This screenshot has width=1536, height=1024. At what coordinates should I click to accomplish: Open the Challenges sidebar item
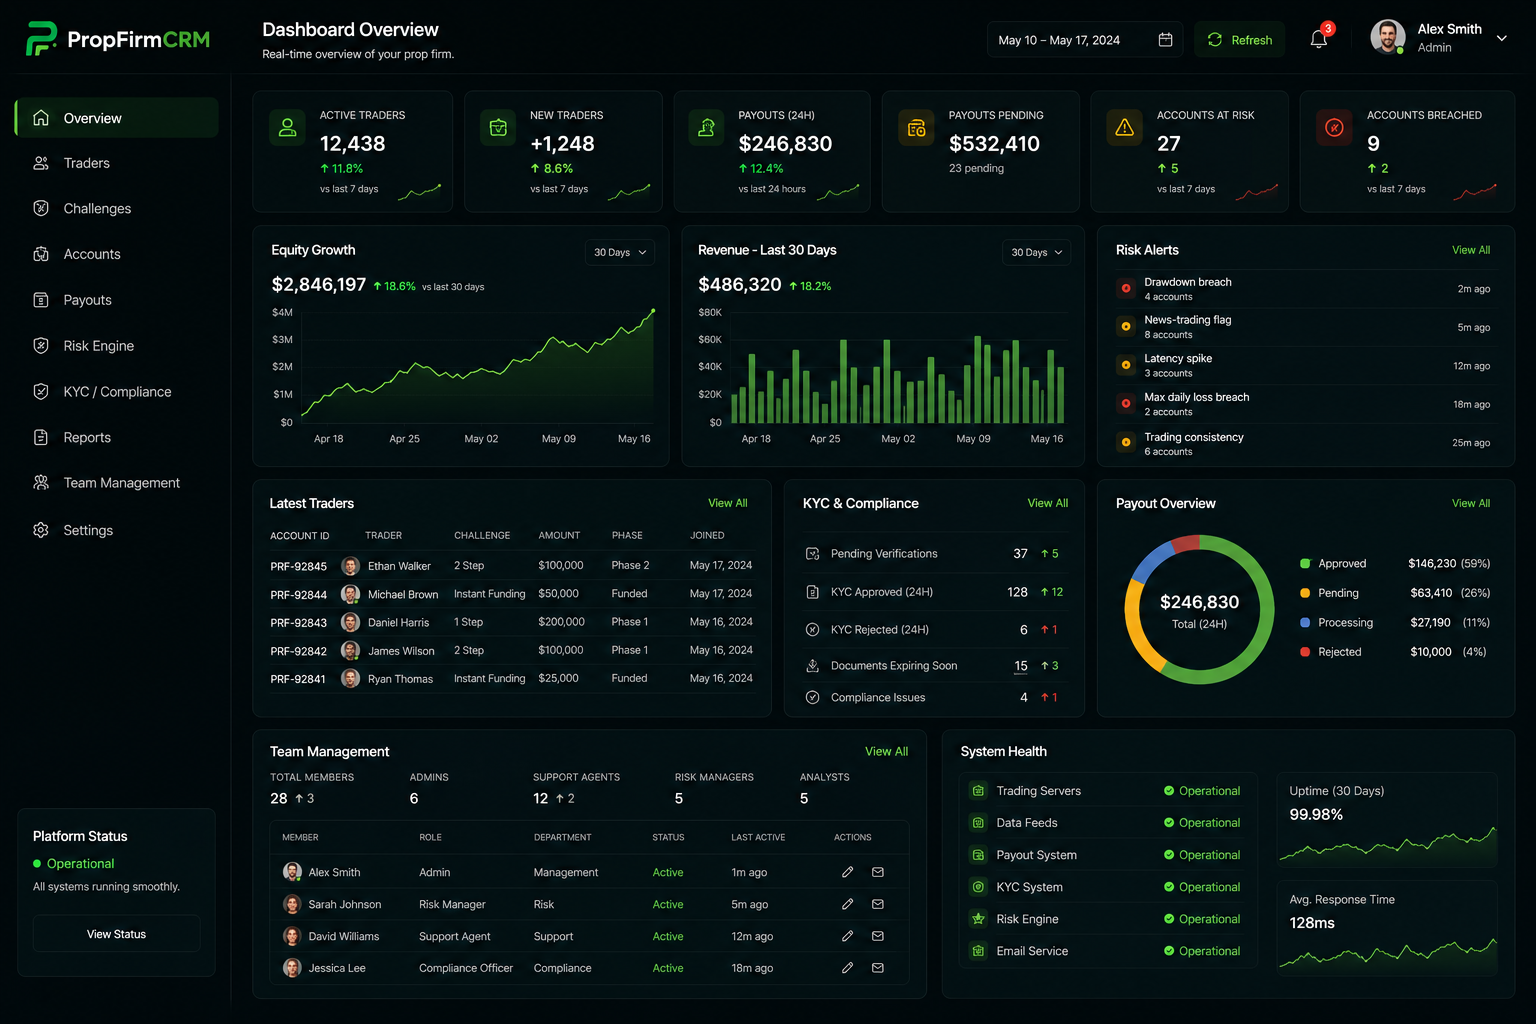point(116,209)
